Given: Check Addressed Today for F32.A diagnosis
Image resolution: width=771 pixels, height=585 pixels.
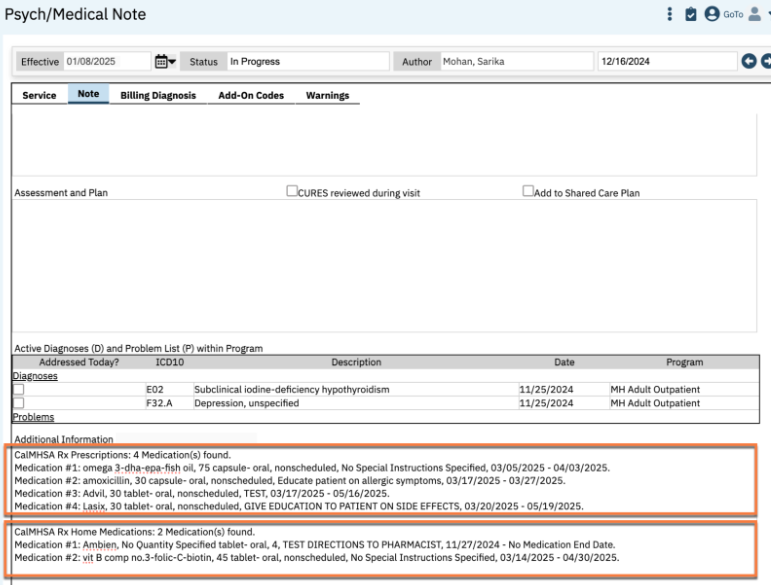Looking at the screenshot, I should (19, 403).
